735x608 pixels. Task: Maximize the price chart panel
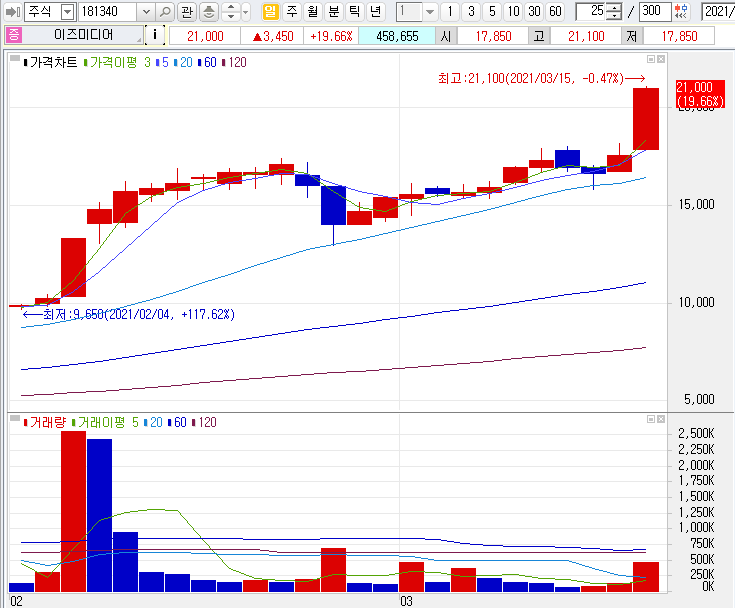[x=651, y=59]
